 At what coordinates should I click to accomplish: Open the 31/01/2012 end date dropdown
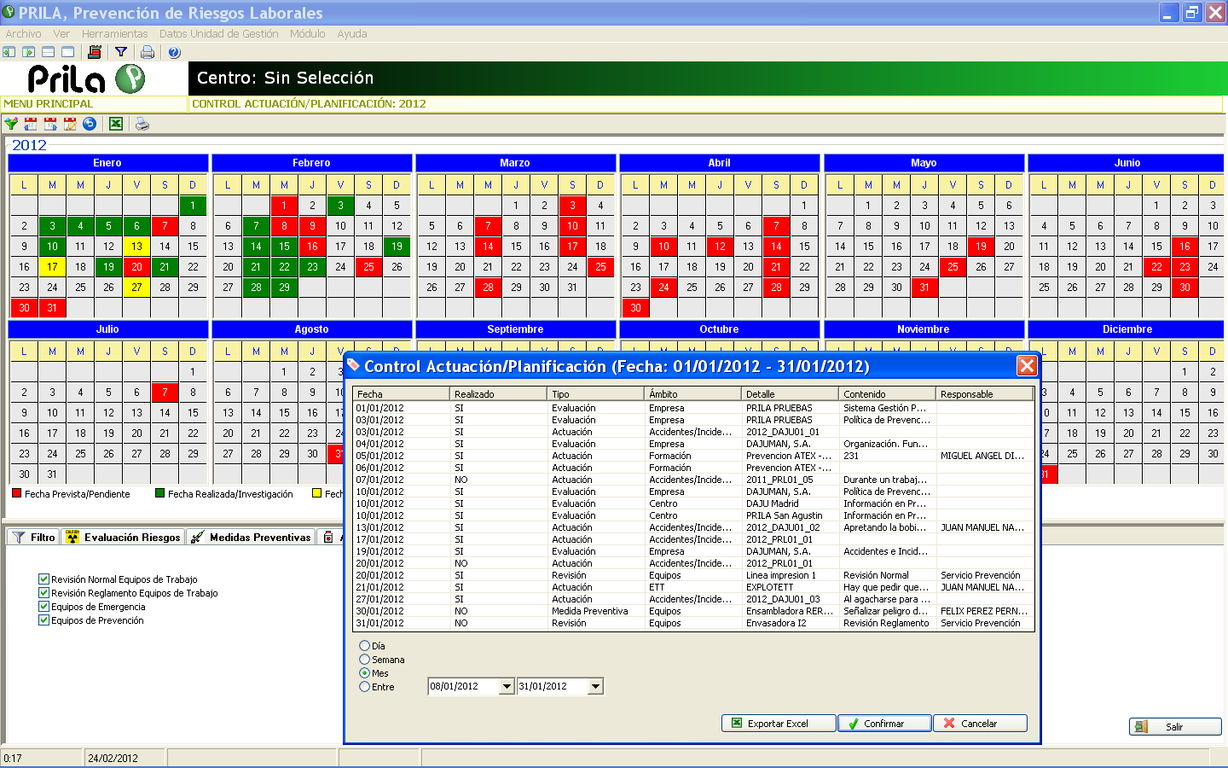(x=596, y=687)
